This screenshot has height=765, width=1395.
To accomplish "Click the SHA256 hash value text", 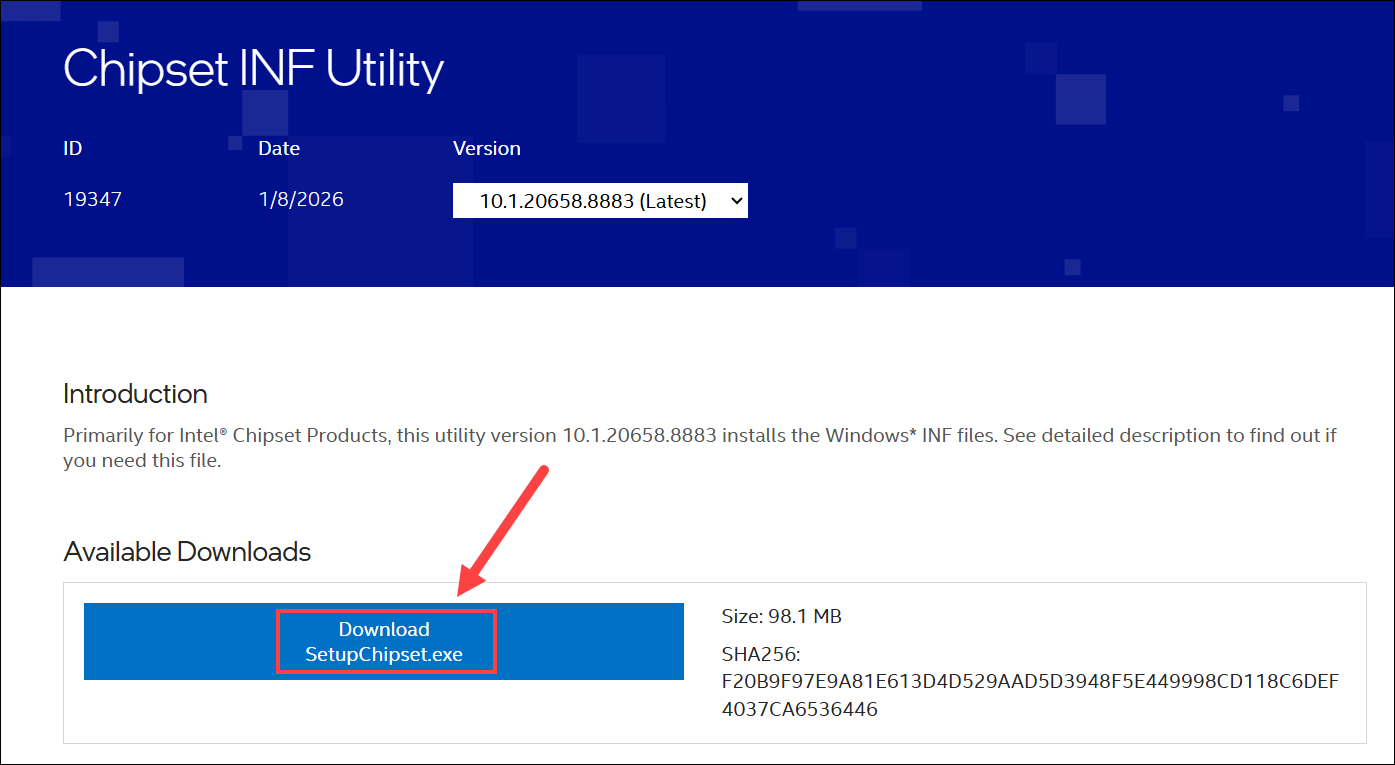I will click(x=1030, y=695).
